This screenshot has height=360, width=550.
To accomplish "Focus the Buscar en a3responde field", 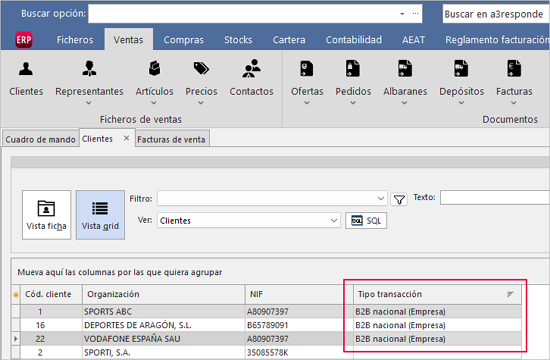I will [496, 14].
